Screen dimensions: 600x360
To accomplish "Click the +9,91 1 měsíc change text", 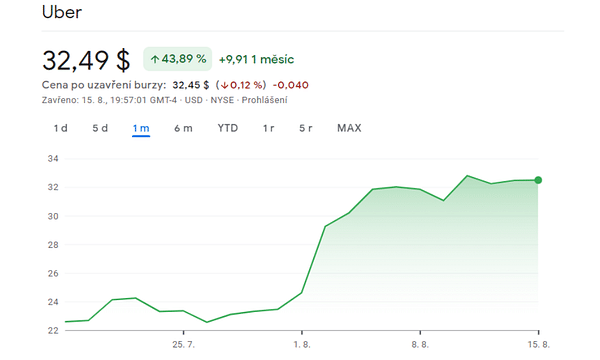I will (x=256, y=59).
